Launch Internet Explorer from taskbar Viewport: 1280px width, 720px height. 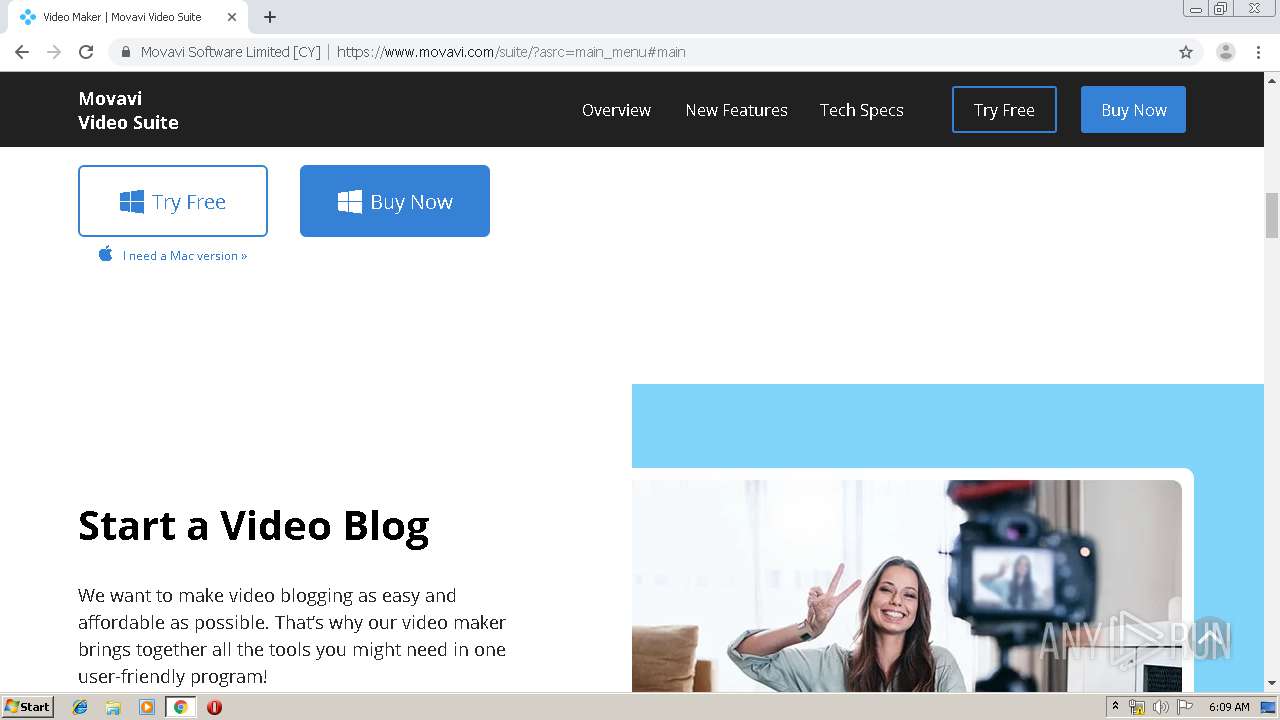(80, 707)
